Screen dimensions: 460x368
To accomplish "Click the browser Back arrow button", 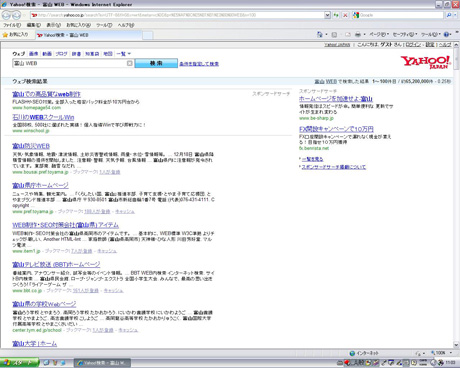I will coord(6,15).
